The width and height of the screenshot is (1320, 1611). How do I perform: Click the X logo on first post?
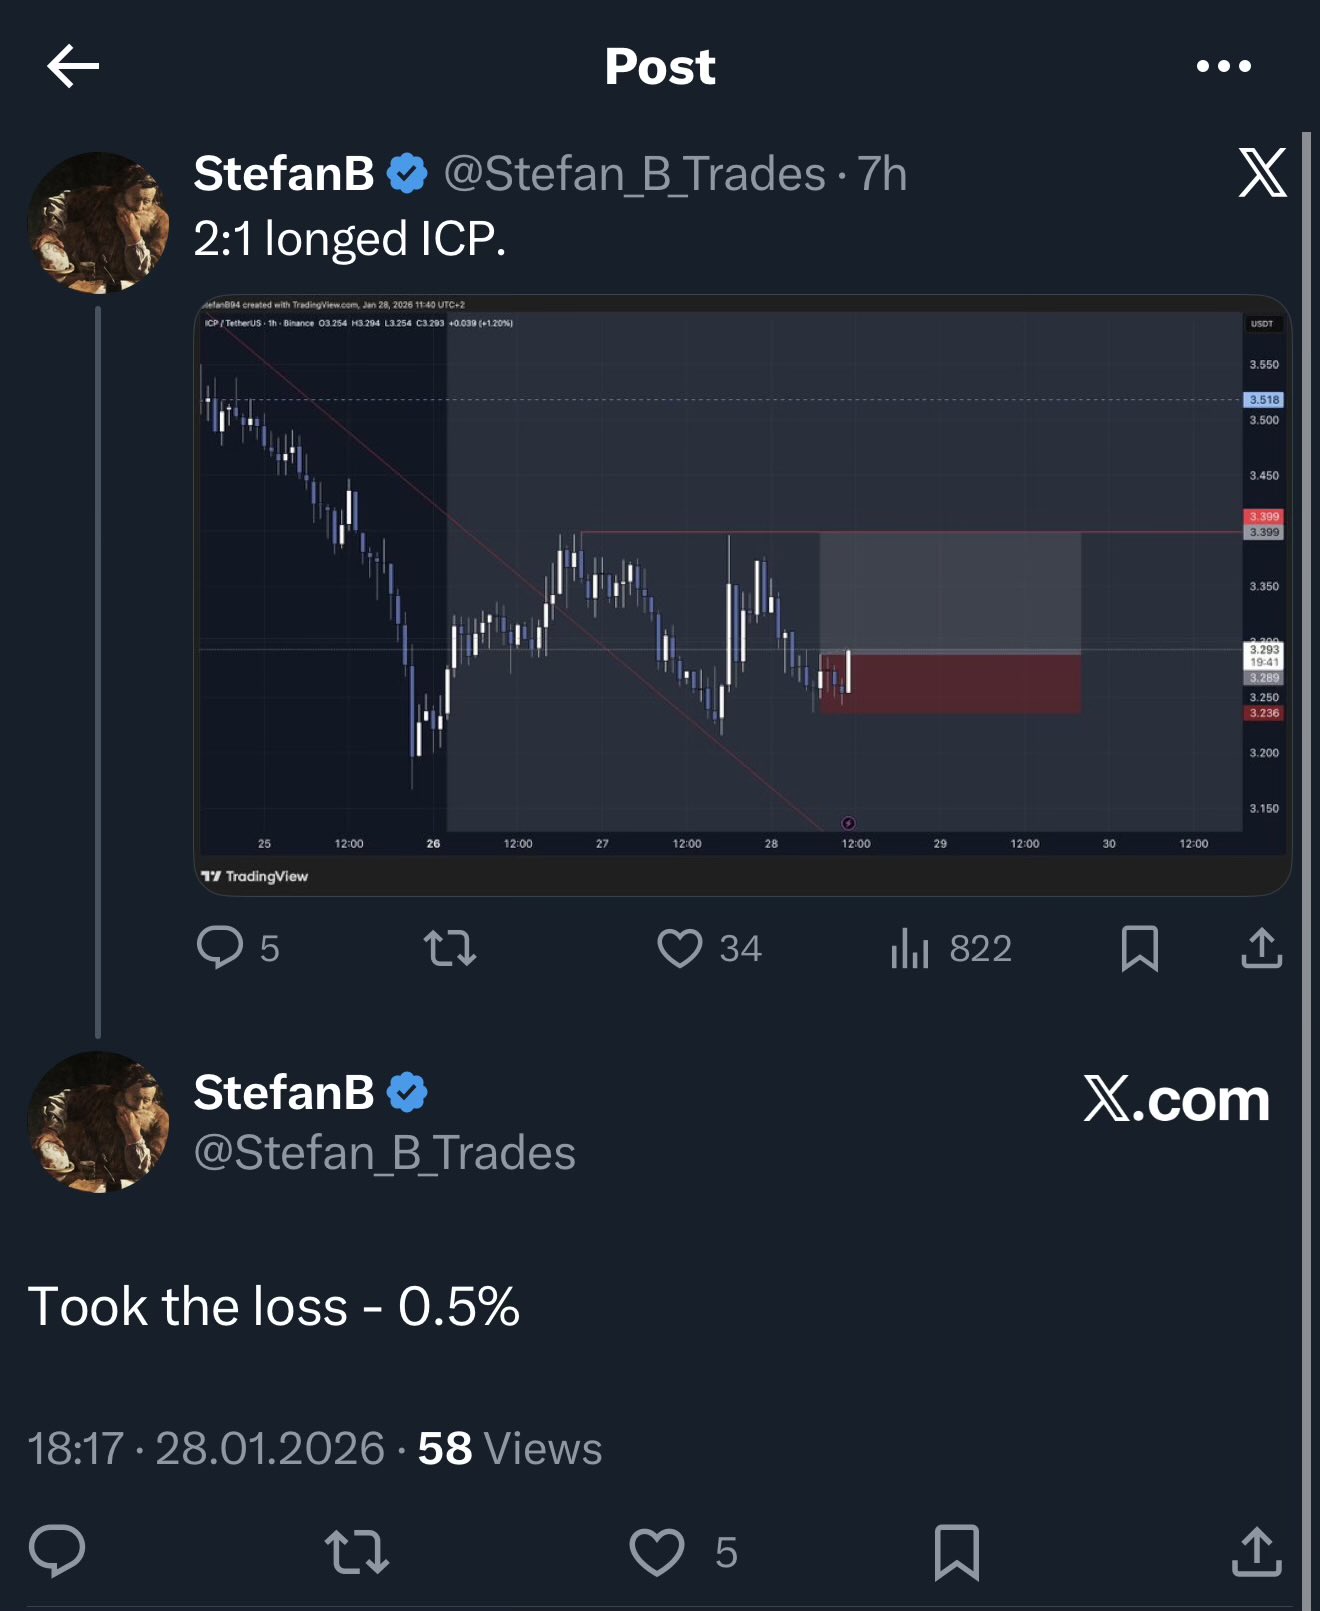(1262, 173)
